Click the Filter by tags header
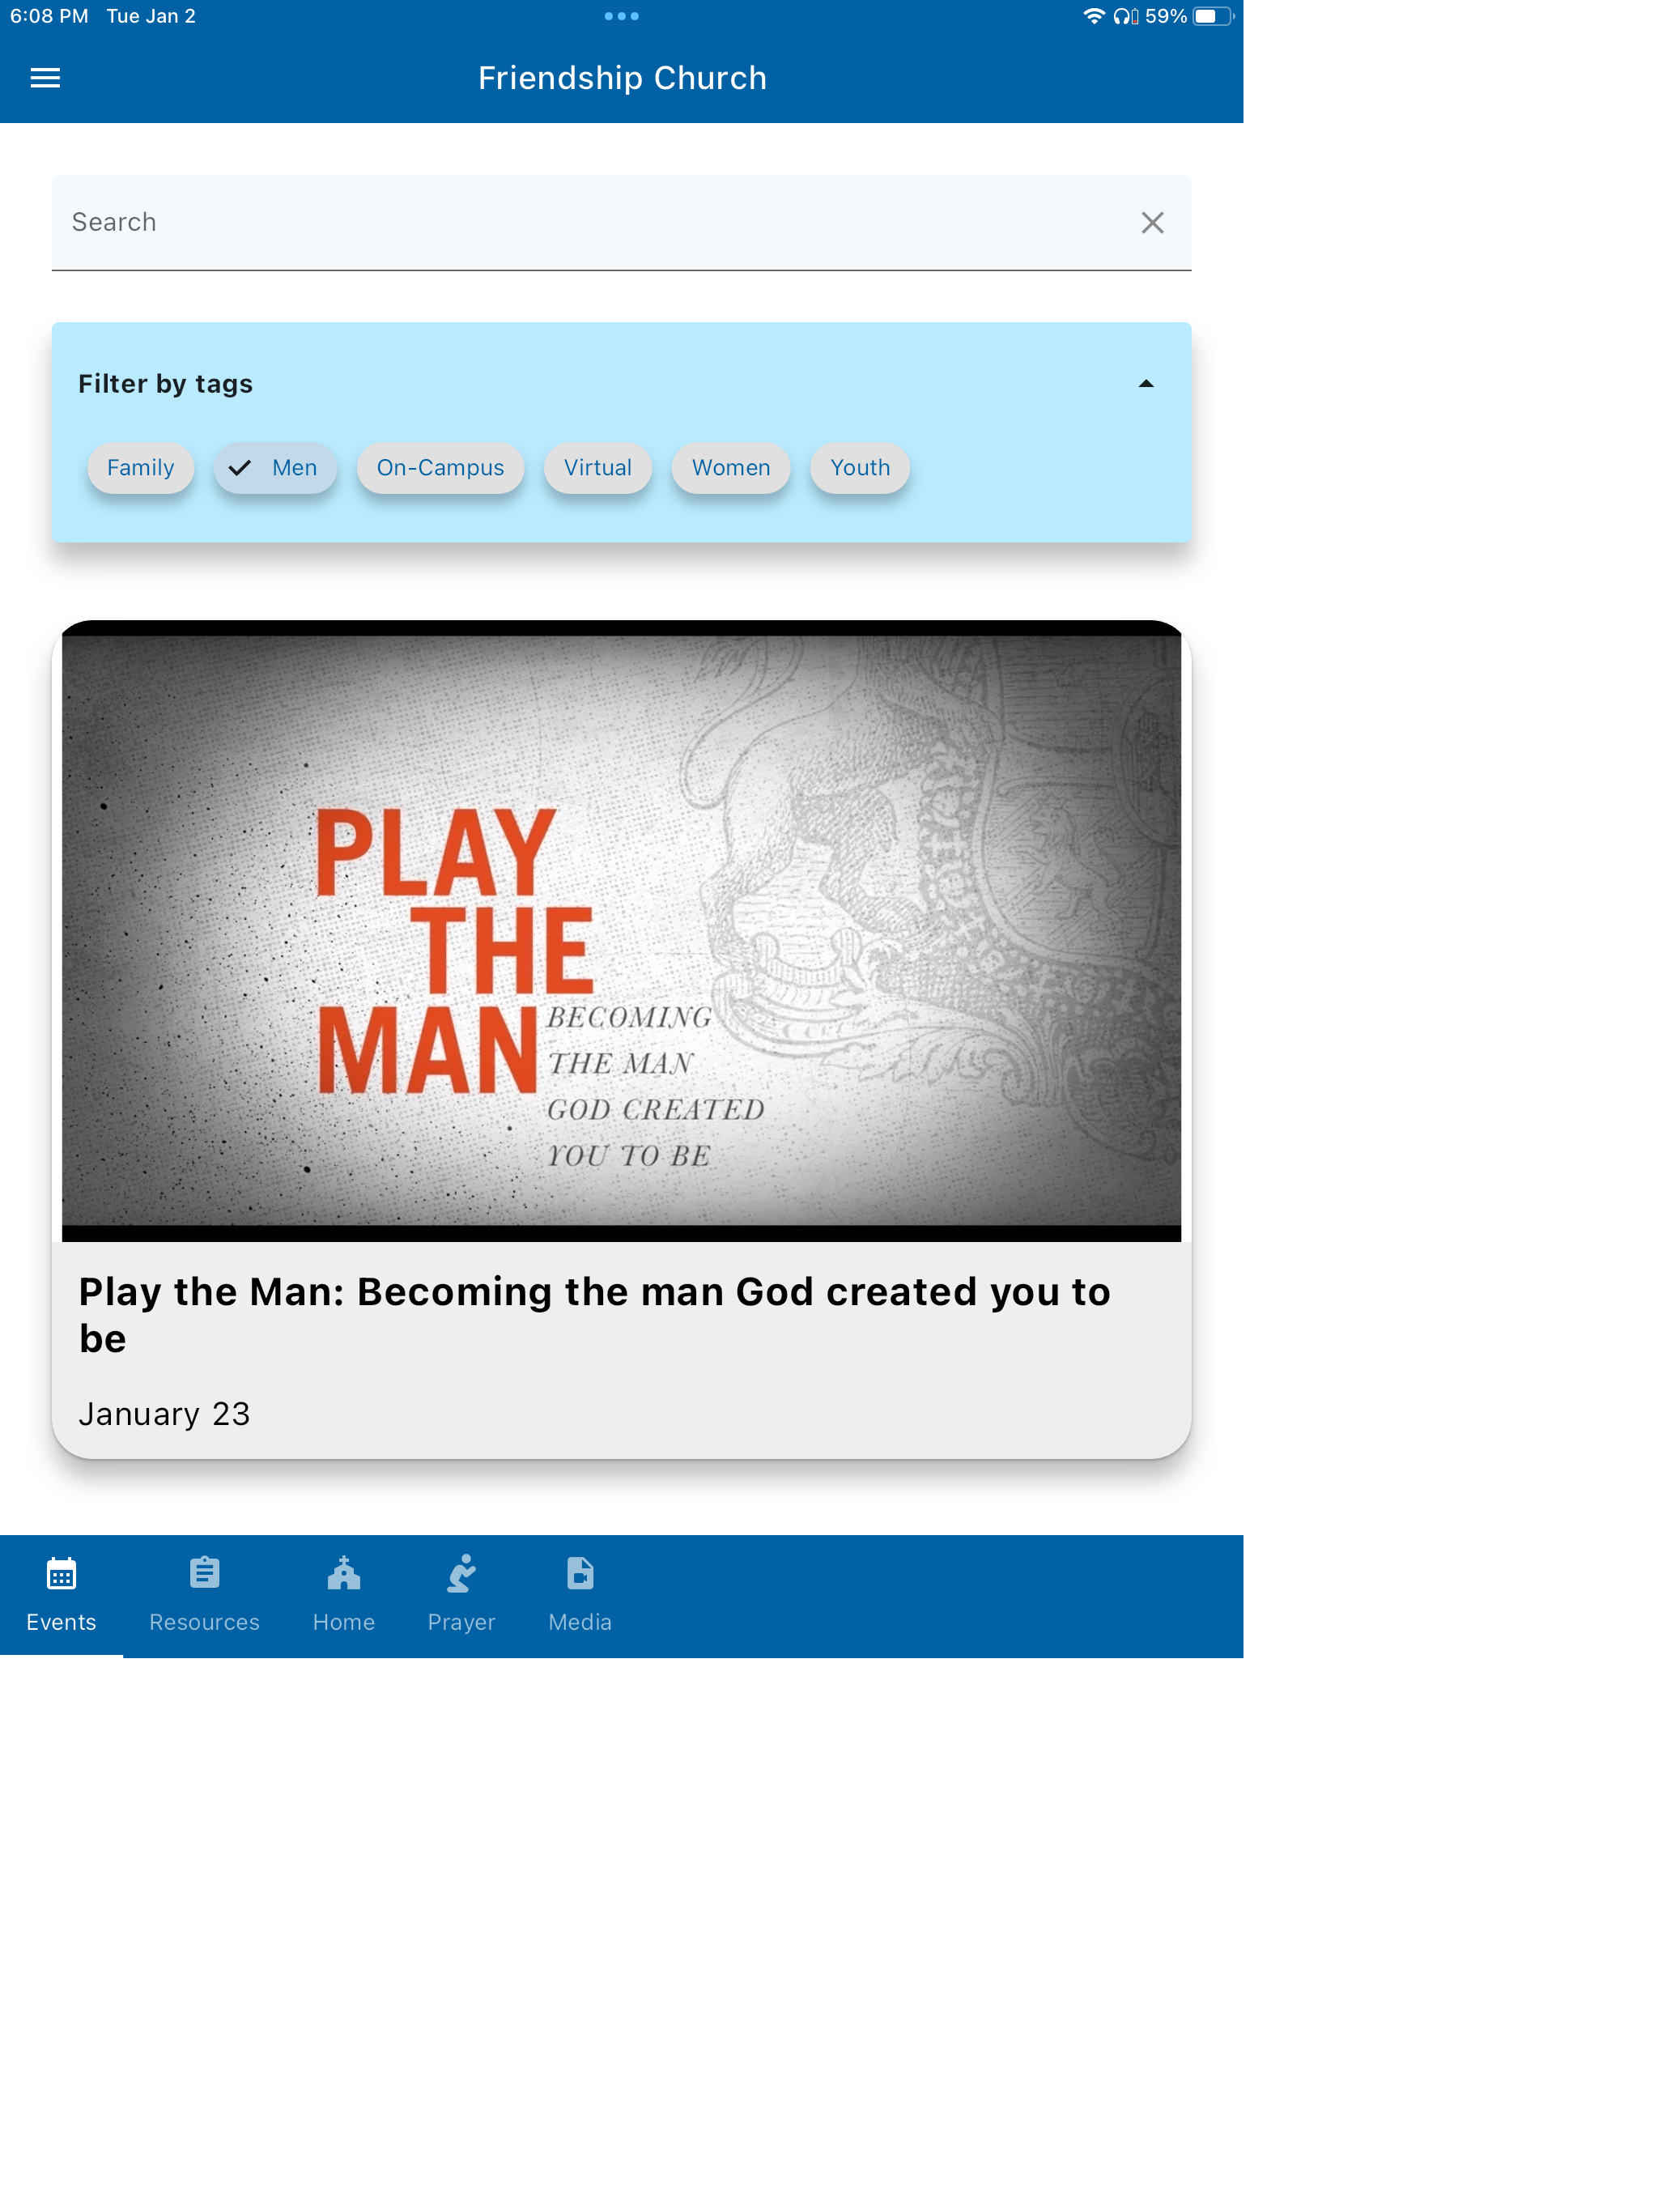The width and height of the screenshot is (1658, 2212). (166, 384)
